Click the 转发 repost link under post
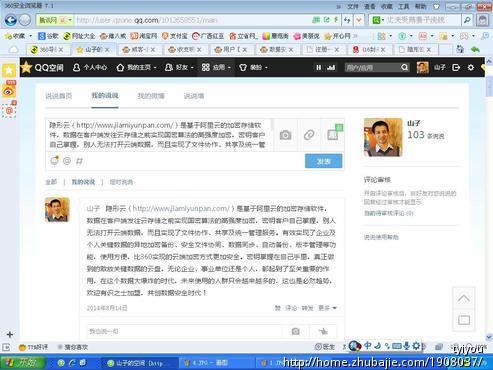Image resolution: width=493 pixels, height=370 pixels. coord(307,308)
